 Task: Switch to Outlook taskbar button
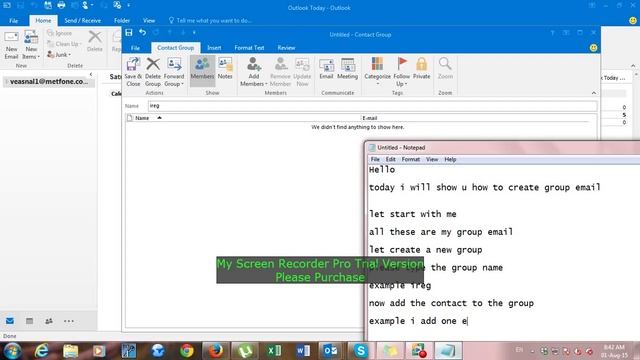click(x=331, y=351)
